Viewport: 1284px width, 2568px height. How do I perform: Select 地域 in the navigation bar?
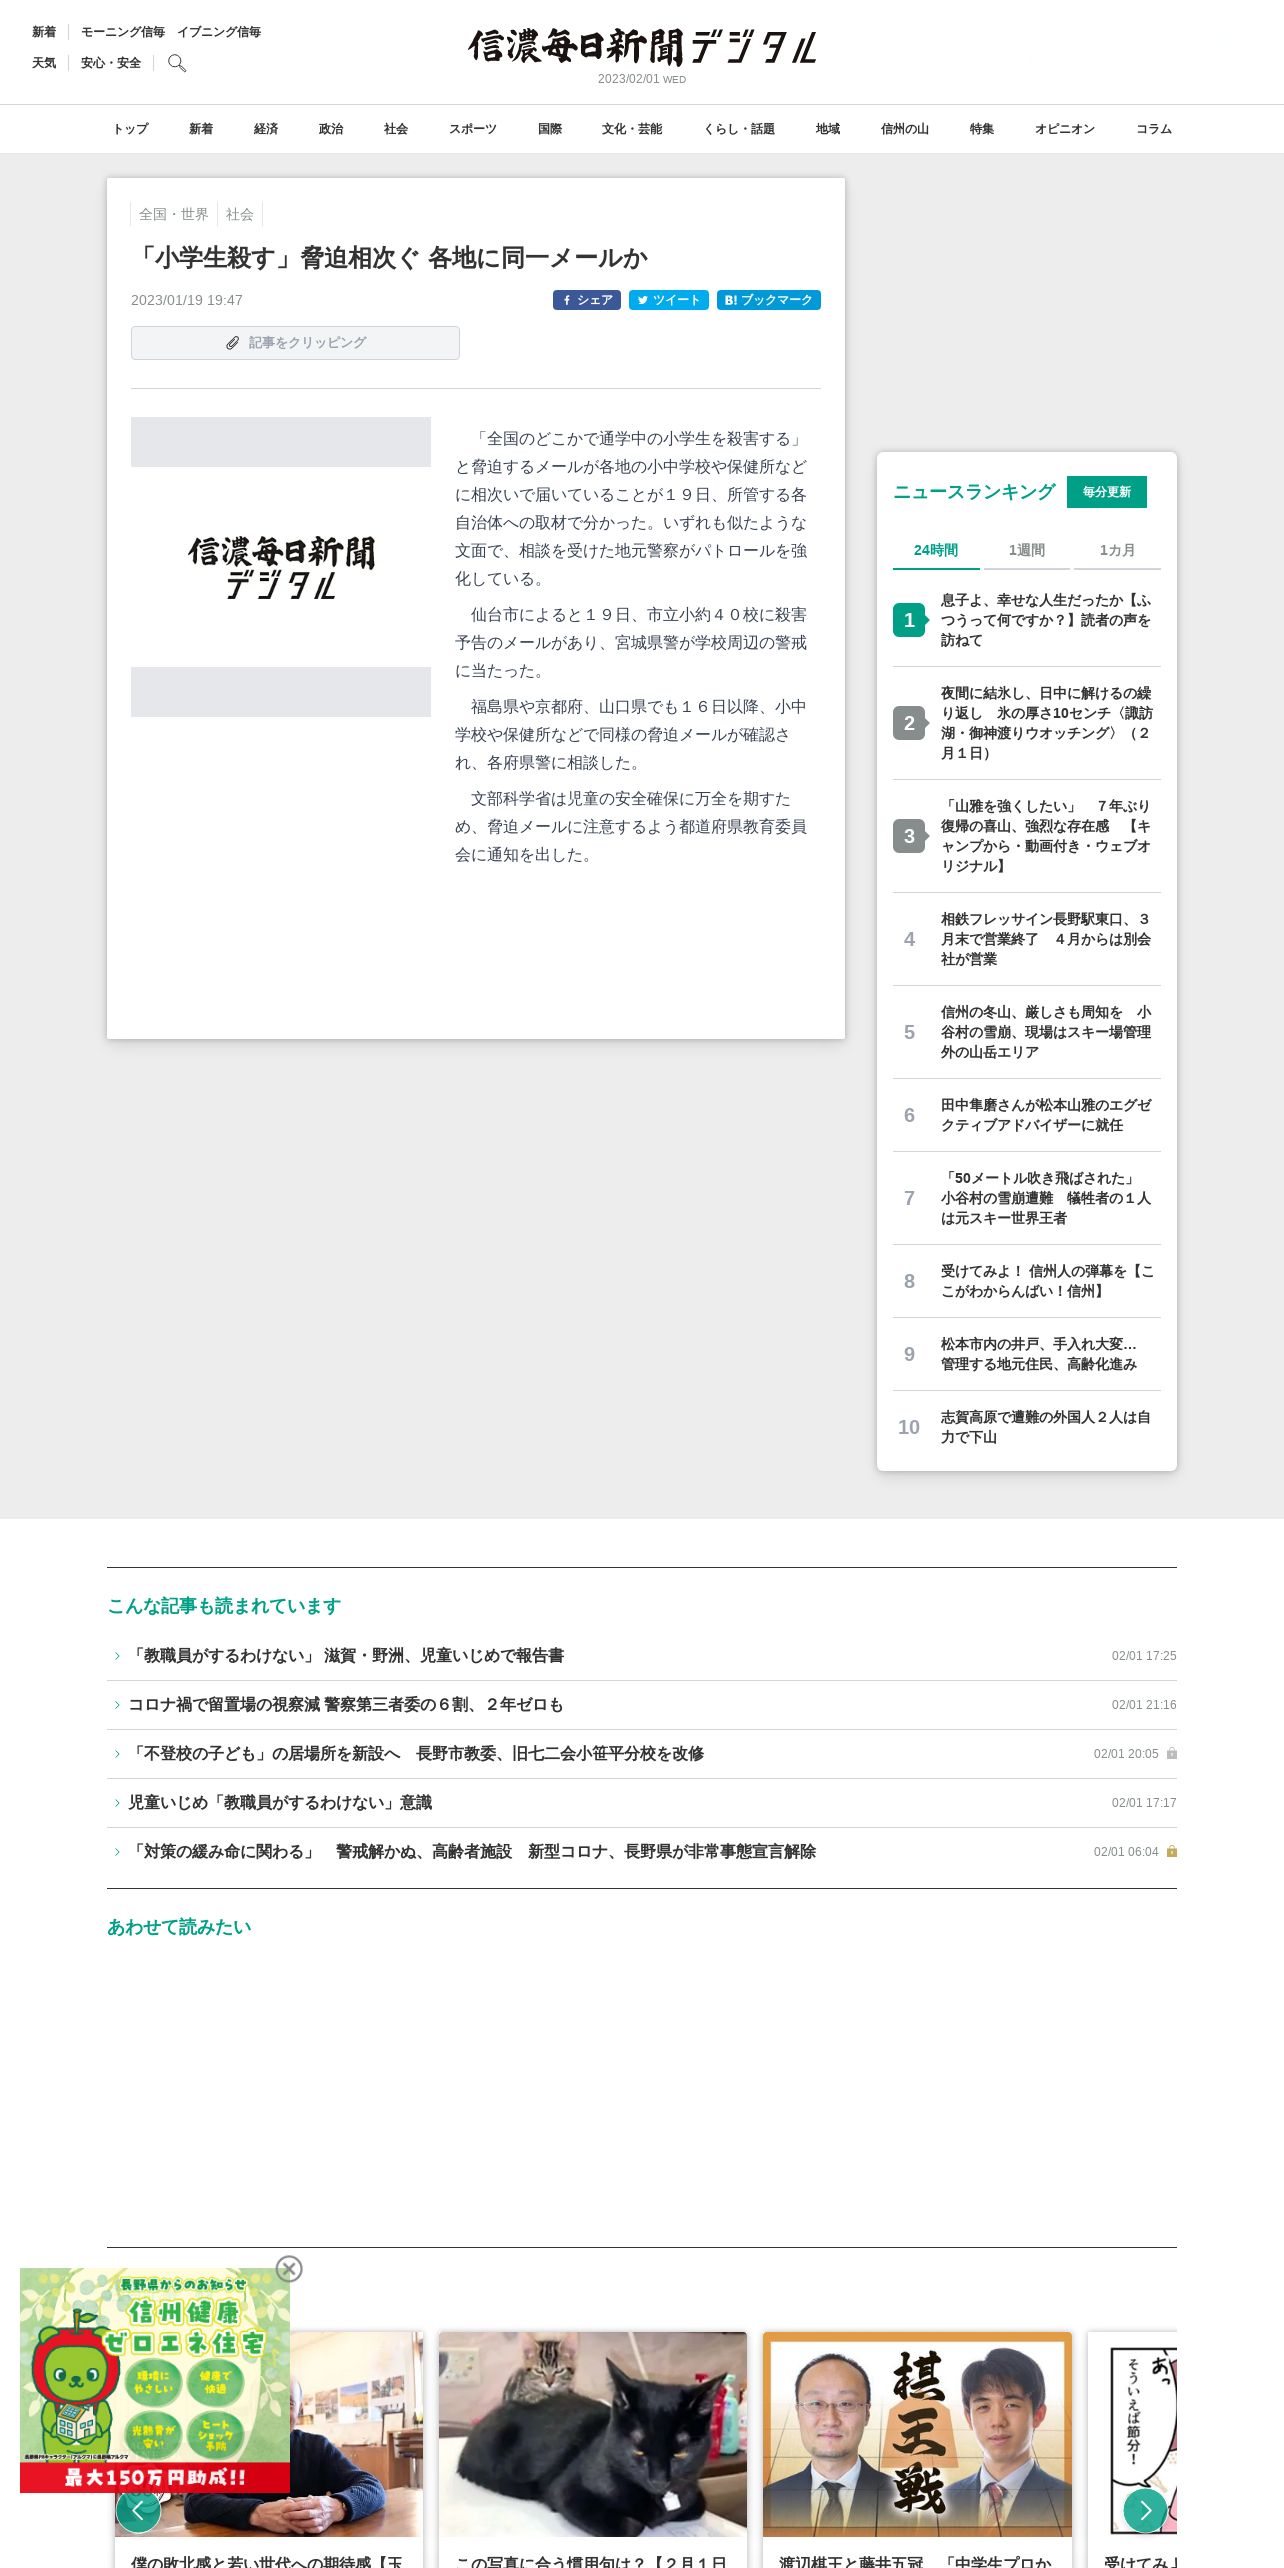tap(828, 129)
